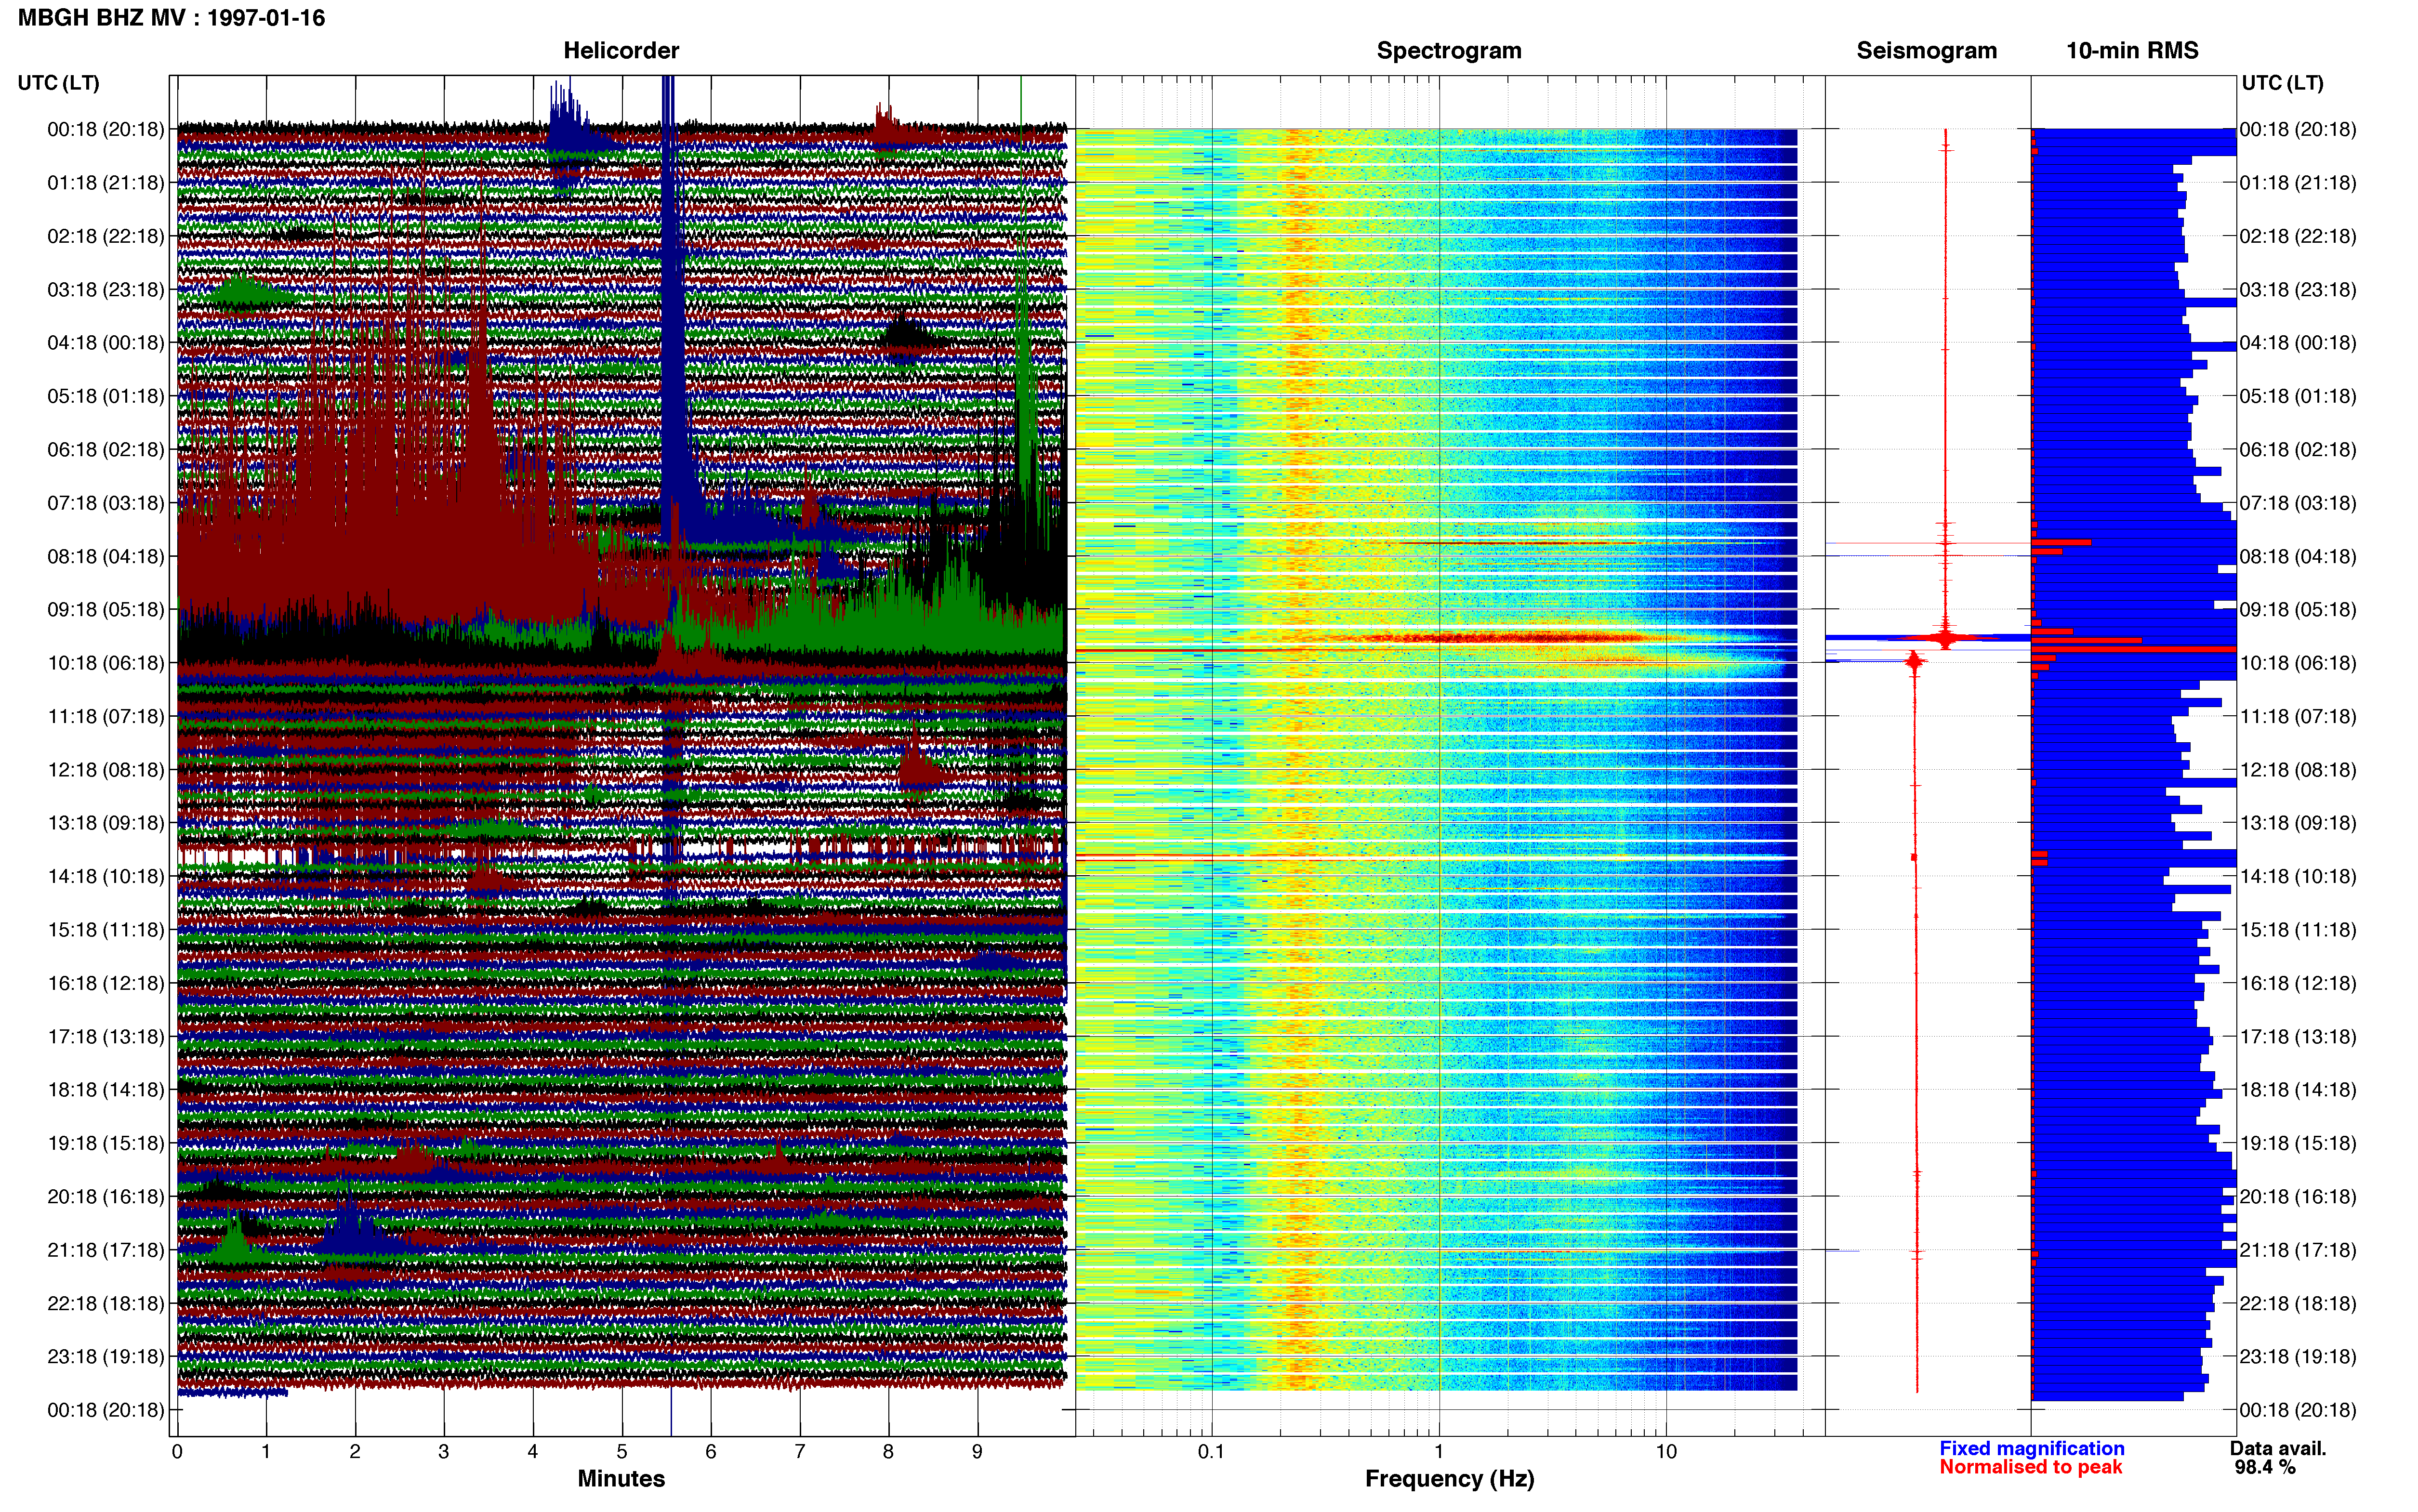Click the Data avail. 98.4 % text
The image size is (2418, 1512).
2277,1458
